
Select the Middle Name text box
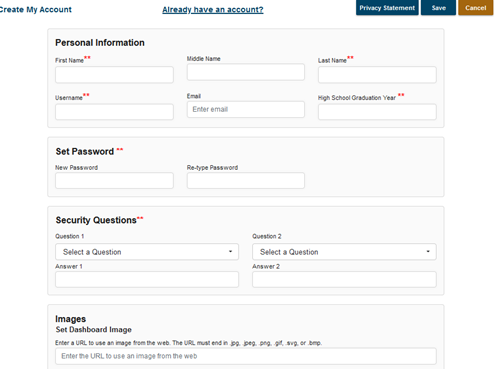246,72
